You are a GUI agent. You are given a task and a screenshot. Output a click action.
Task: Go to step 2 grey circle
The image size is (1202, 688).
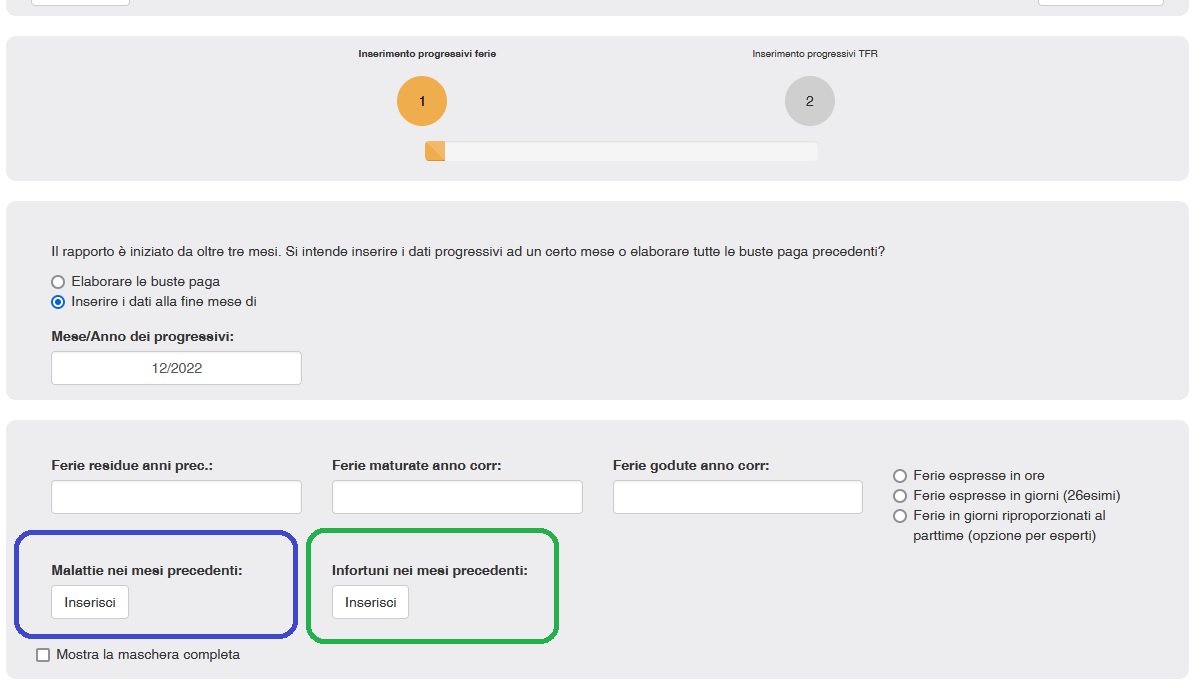809,101
